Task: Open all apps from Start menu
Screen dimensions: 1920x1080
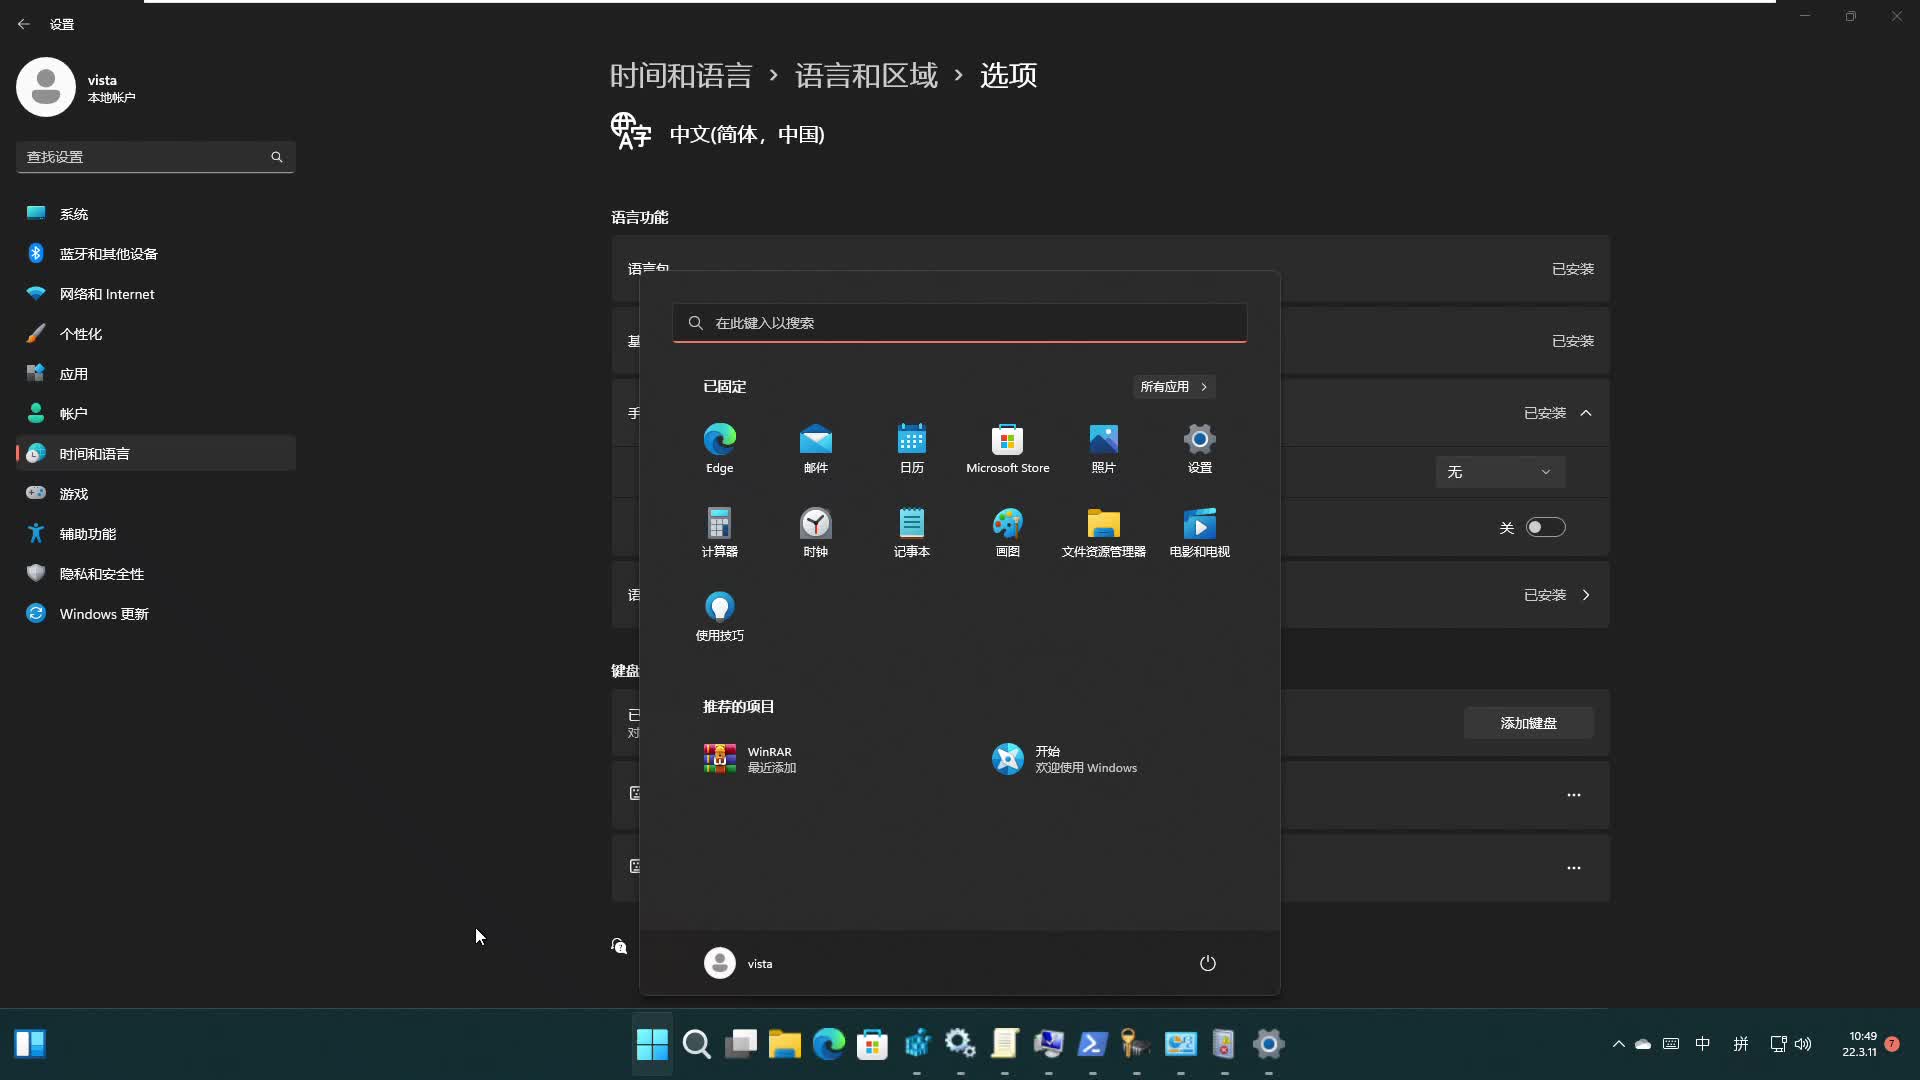Action: click(x=1172, y=386)
